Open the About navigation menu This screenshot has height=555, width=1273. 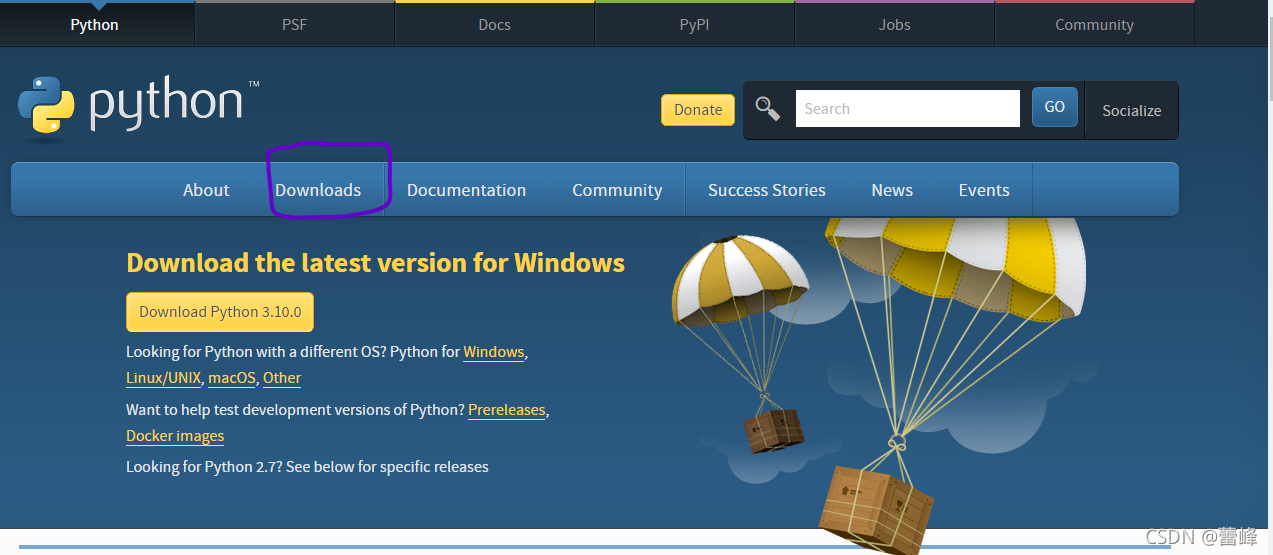coord(206,190)
